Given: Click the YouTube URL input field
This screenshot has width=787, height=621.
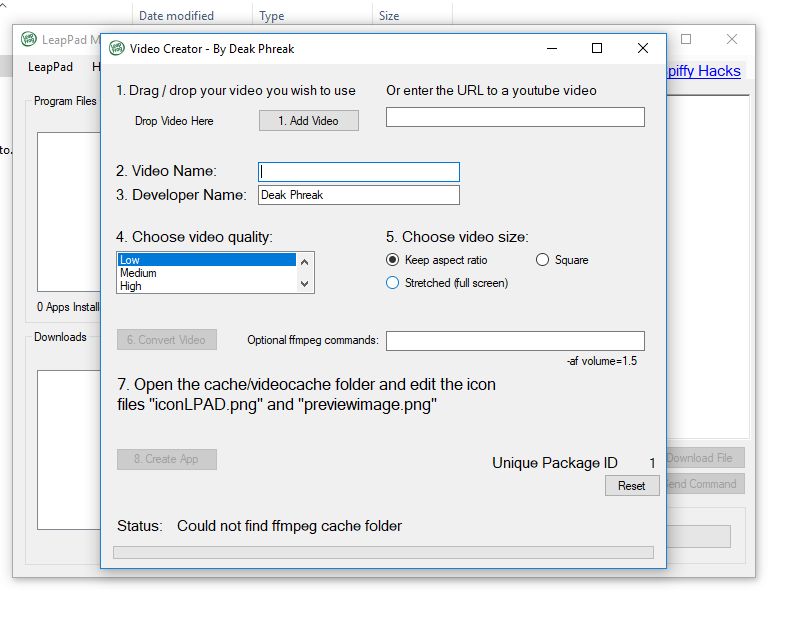Looking at the screenshot, I should click(515, 118).
